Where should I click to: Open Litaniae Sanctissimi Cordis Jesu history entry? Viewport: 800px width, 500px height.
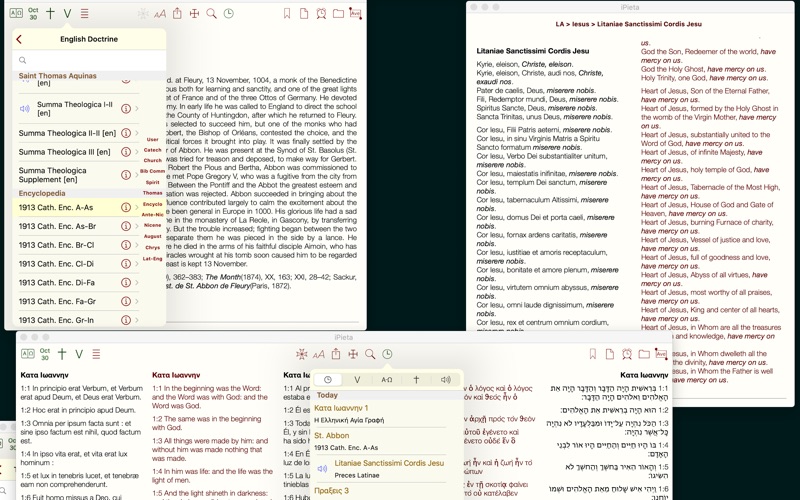pos(389,469)
